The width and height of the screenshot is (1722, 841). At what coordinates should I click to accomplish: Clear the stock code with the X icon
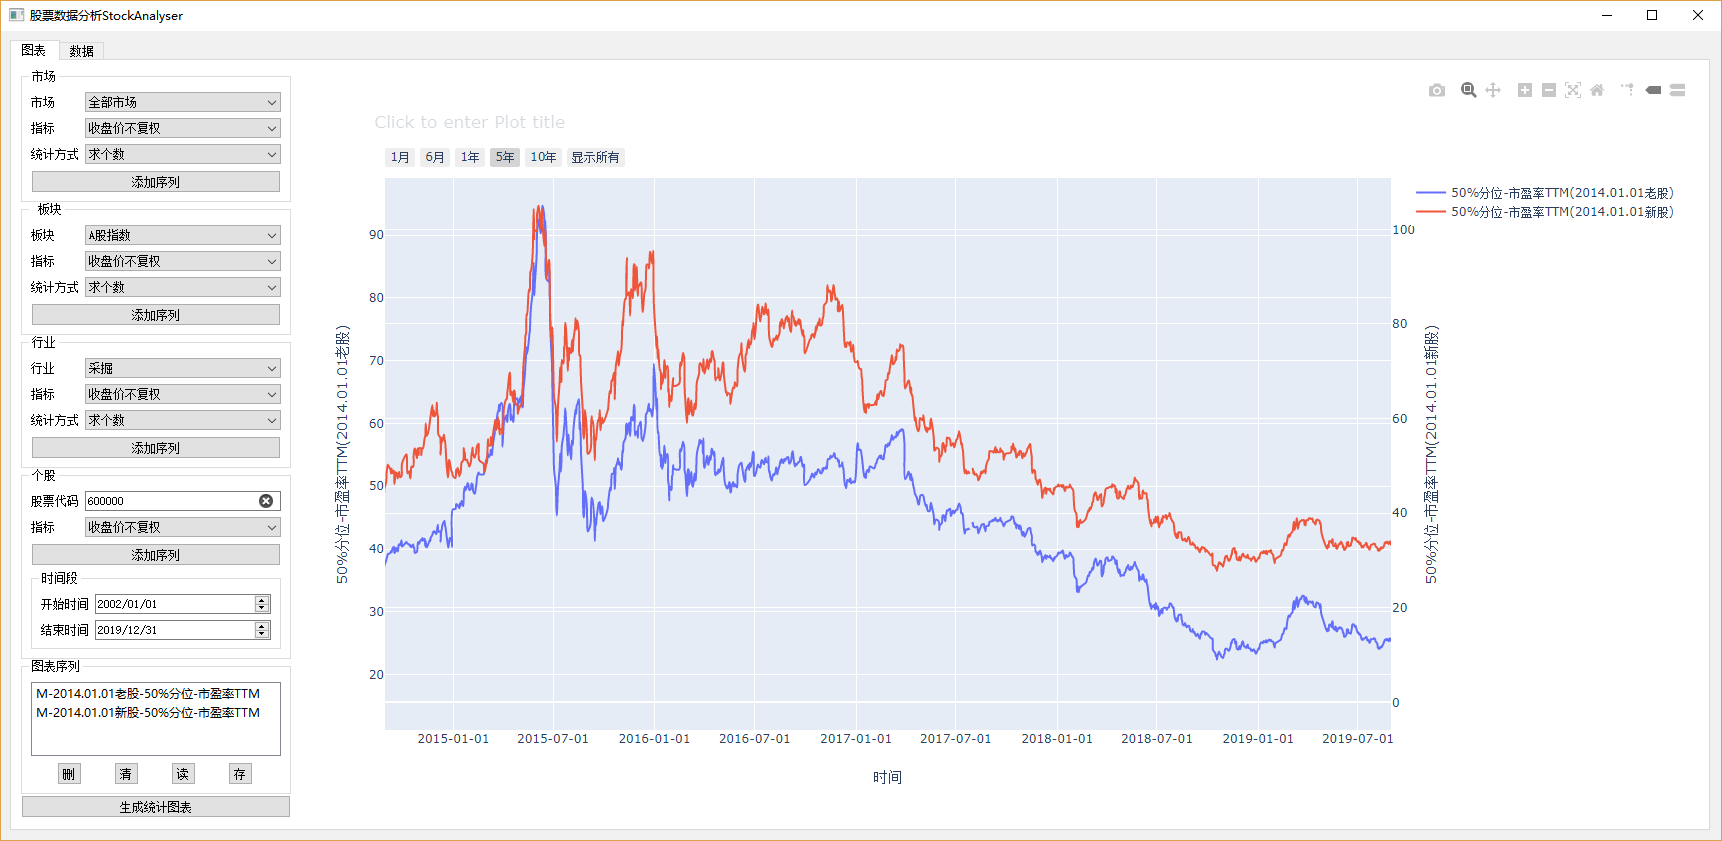click(x=266, y=501)
